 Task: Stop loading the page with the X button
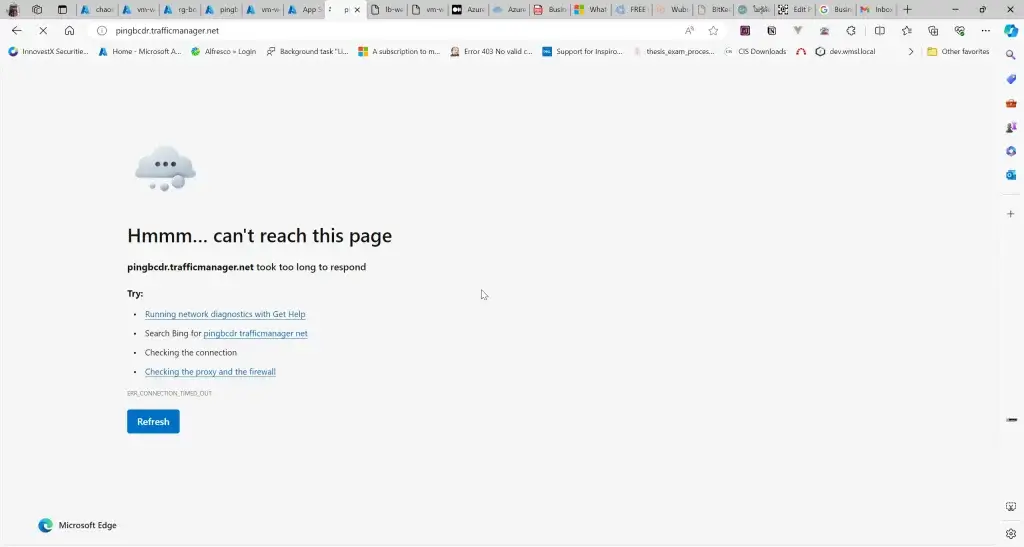point(42,30)
